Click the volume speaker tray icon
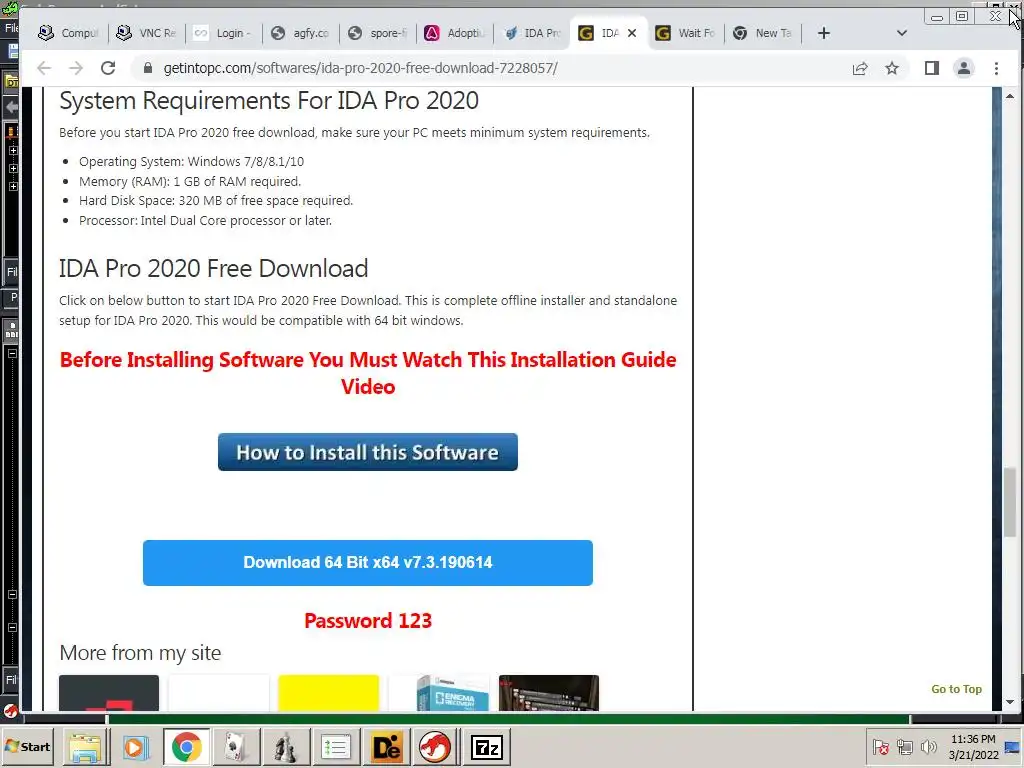 point(928,747)
